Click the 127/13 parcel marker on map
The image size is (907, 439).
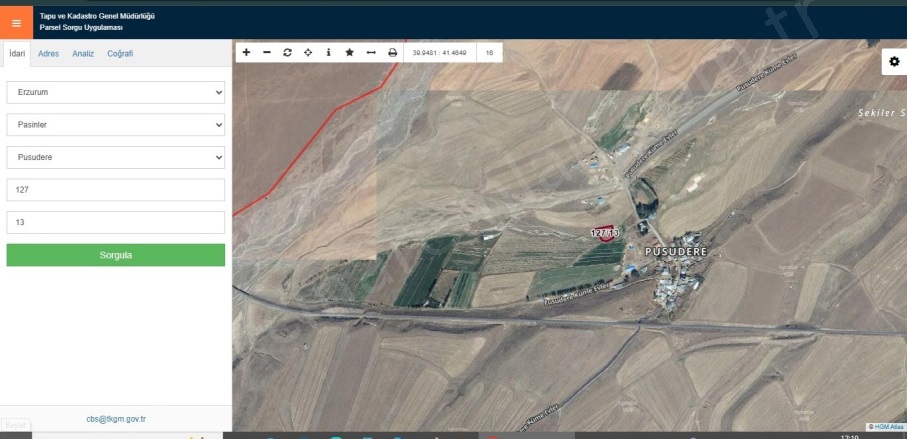604,232
